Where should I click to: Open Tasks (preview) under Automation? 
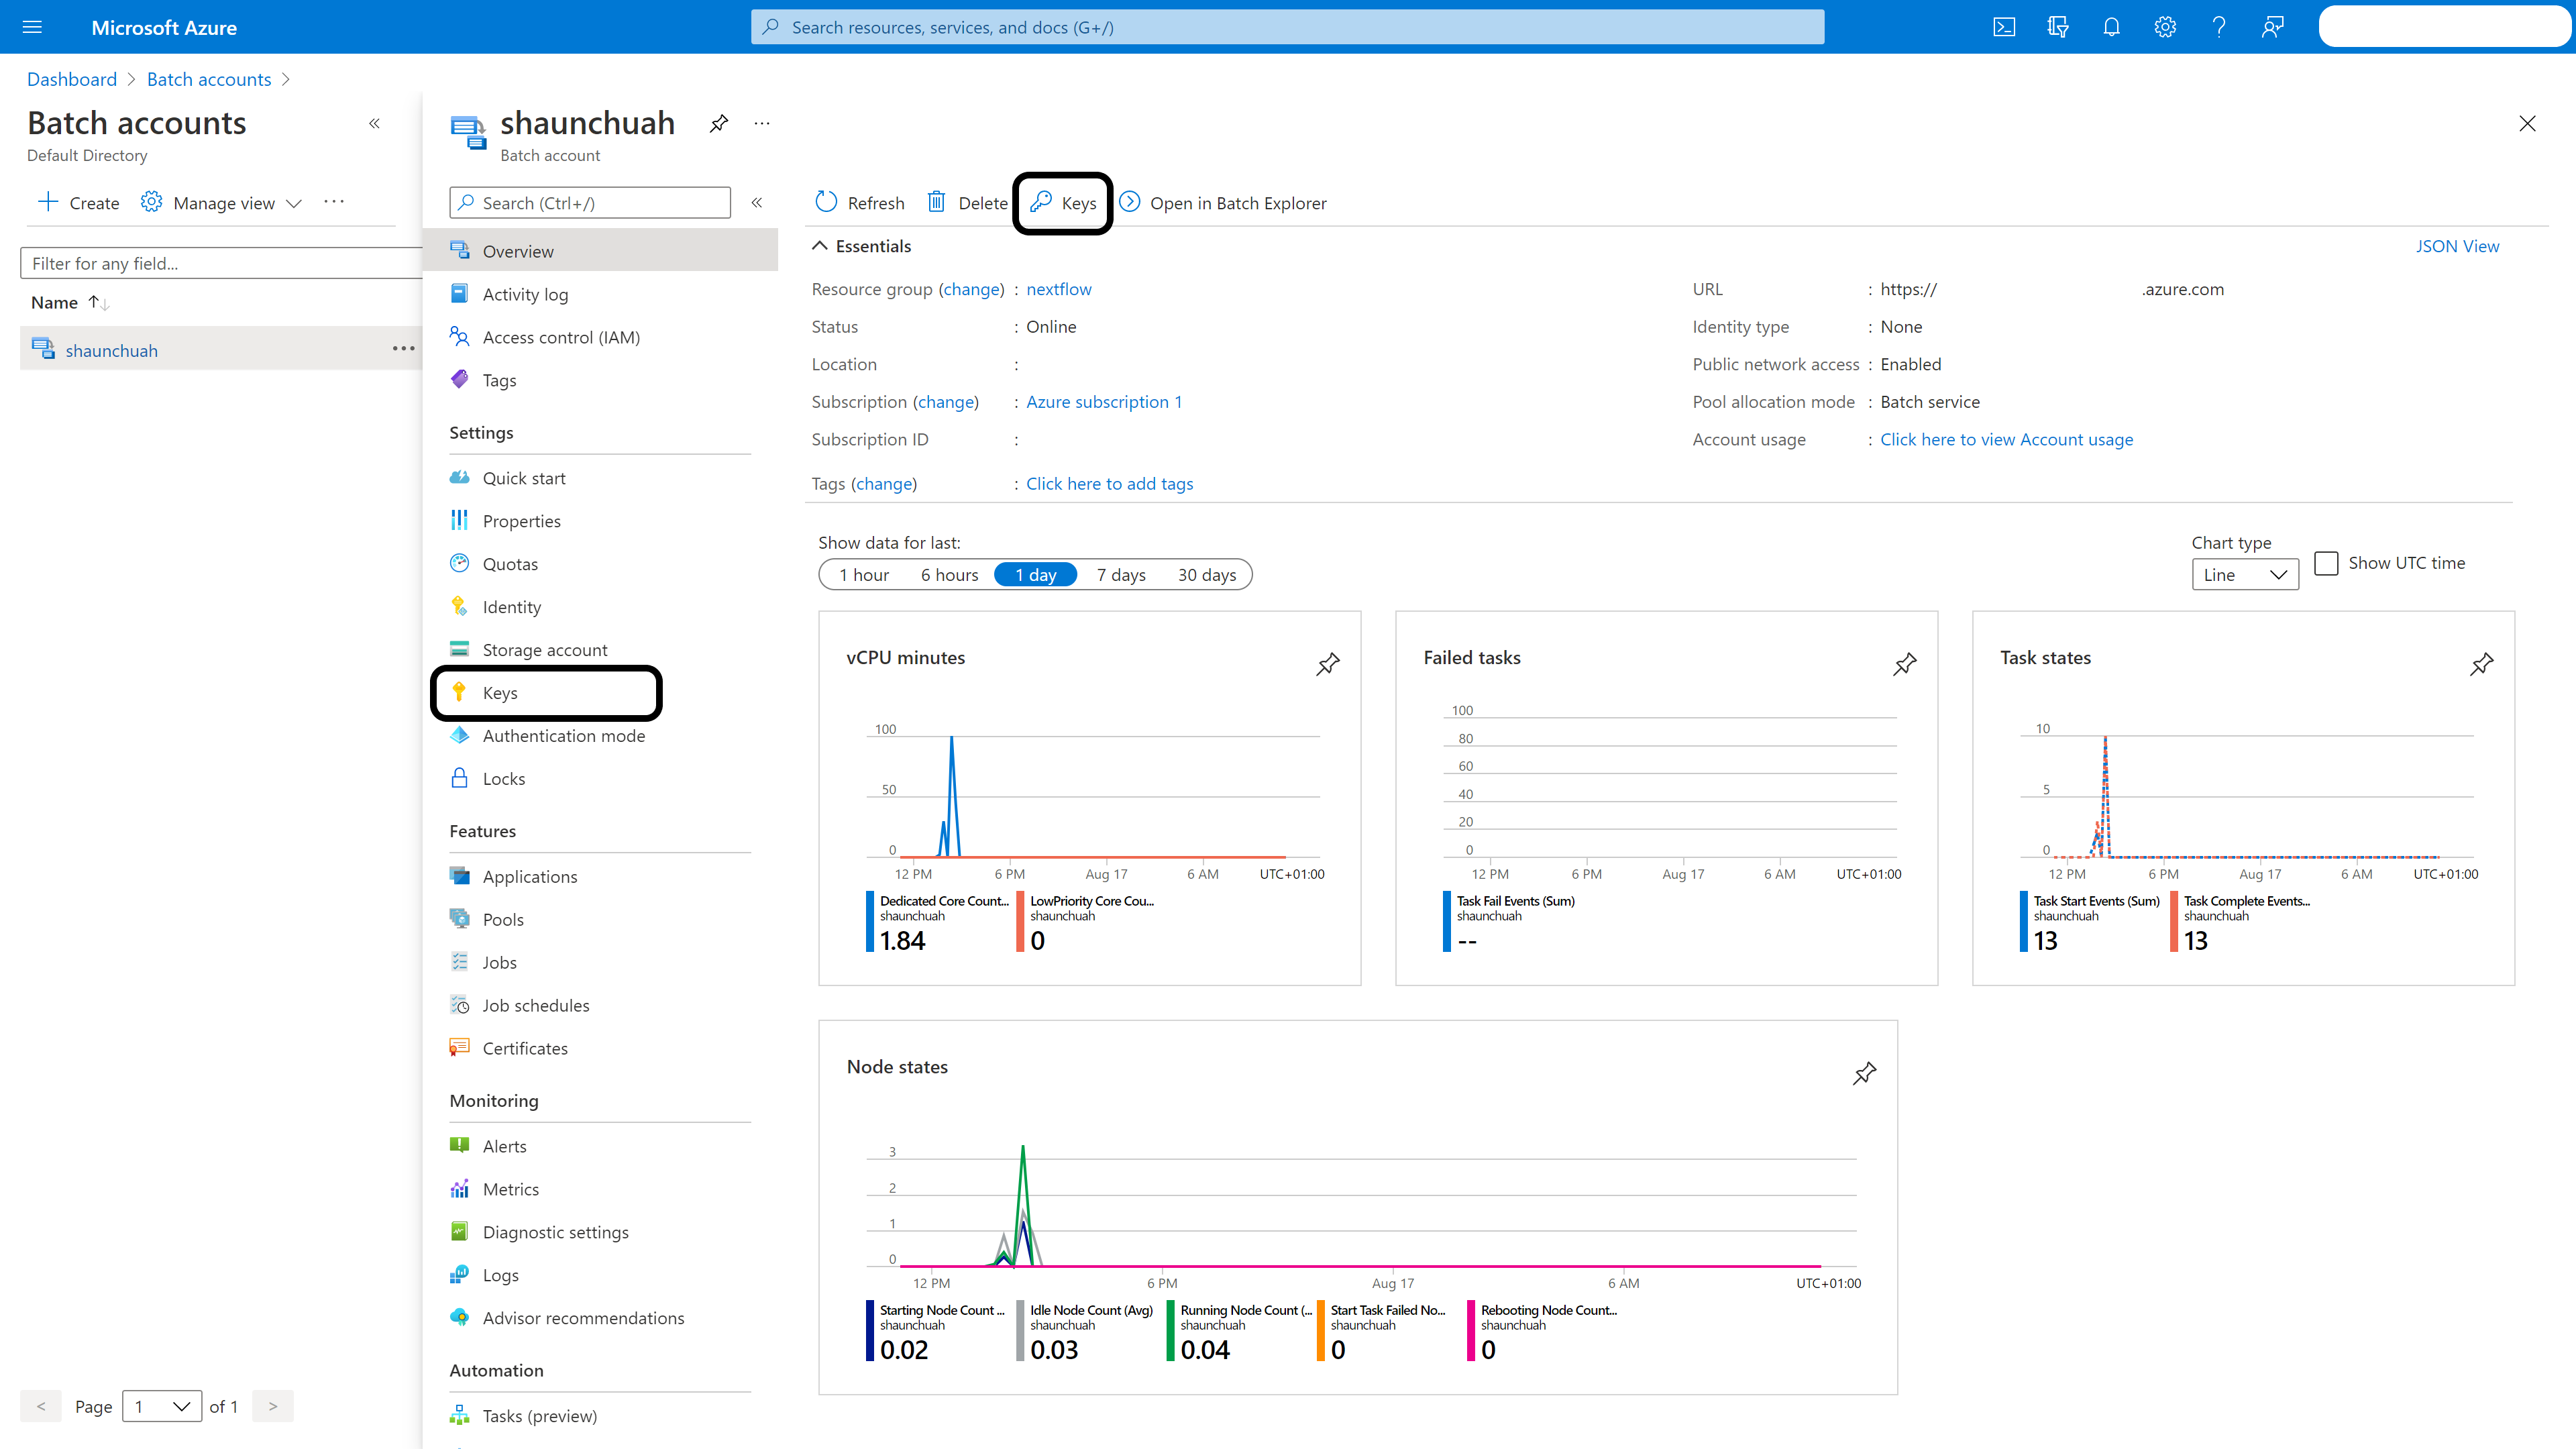(600, 1416)
